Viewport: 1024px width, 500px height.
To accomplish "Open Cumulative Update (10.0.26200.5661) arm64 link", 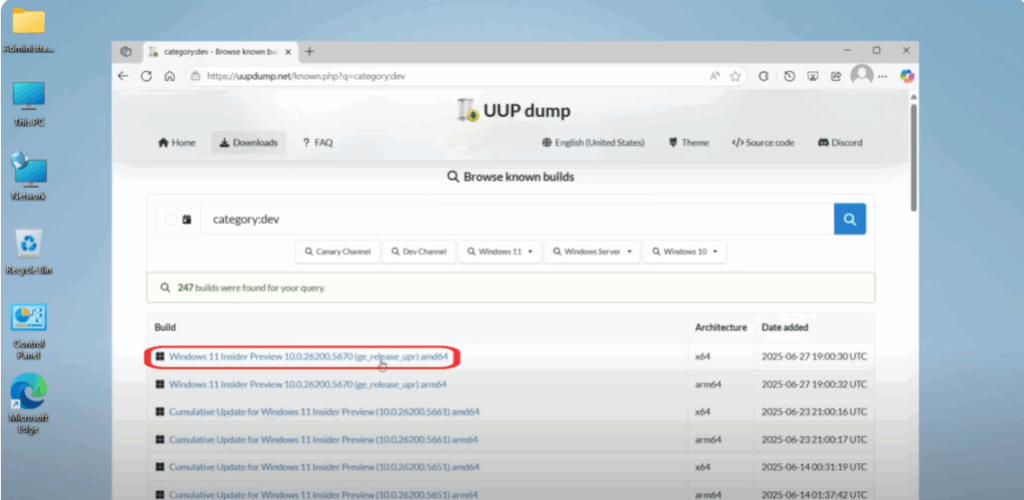I will 323,440.
